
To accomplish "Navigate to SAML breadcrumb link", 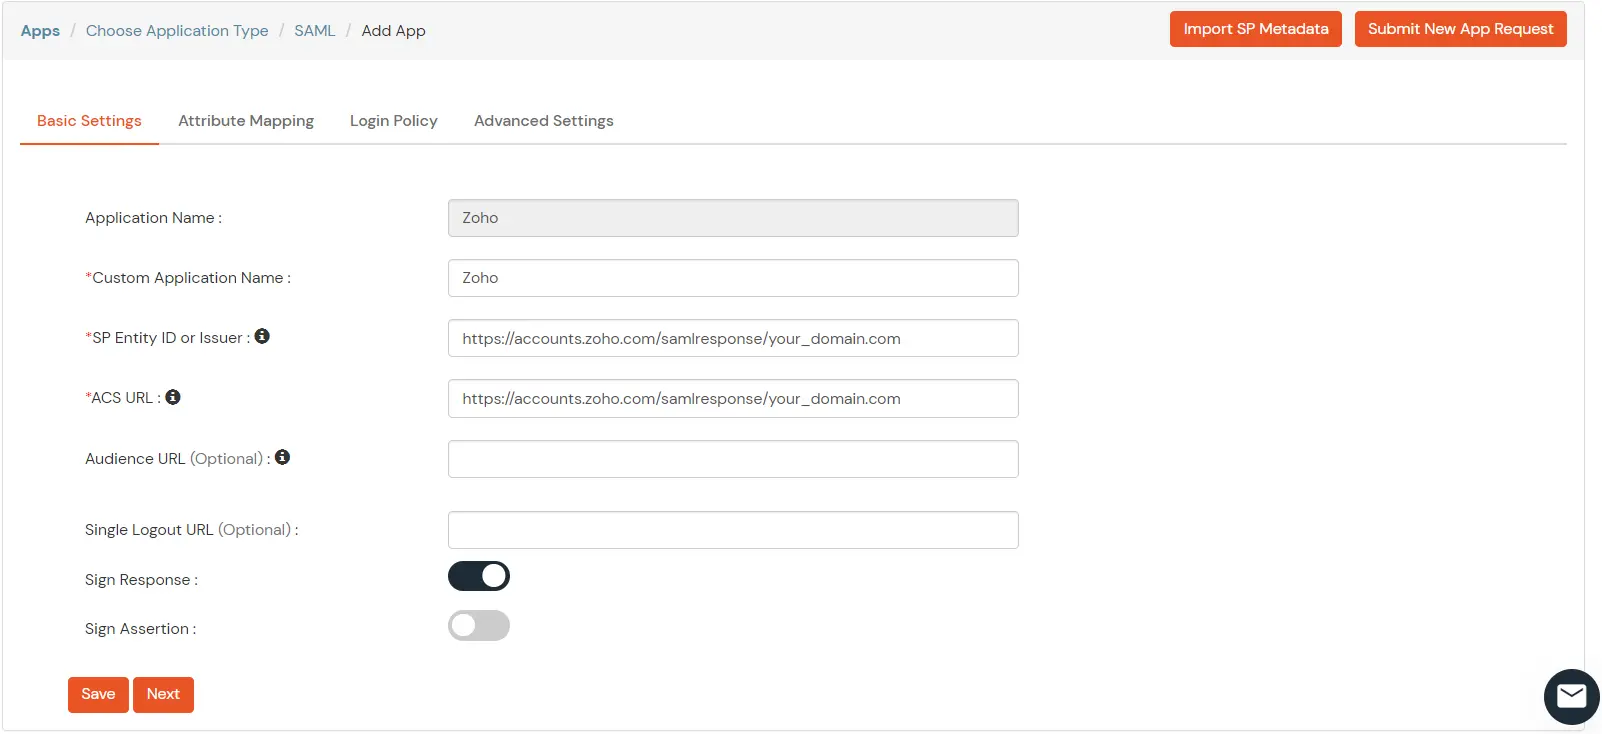I will pyautogui.click(x=315, y=31).
